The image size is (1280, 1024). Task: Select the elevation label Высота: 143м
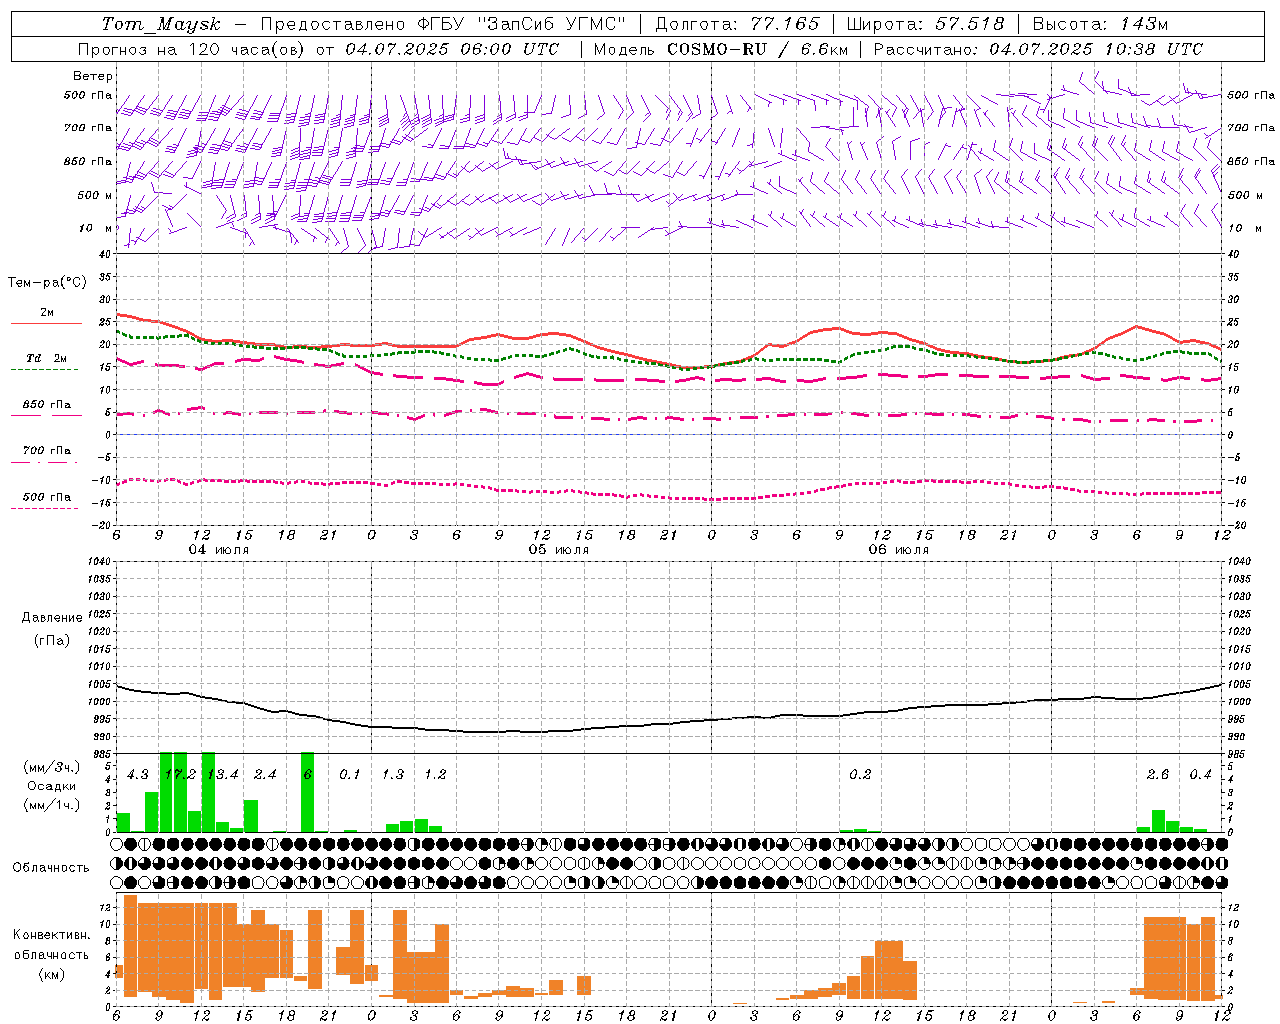pyautogui.click(x=1100, y=24)
